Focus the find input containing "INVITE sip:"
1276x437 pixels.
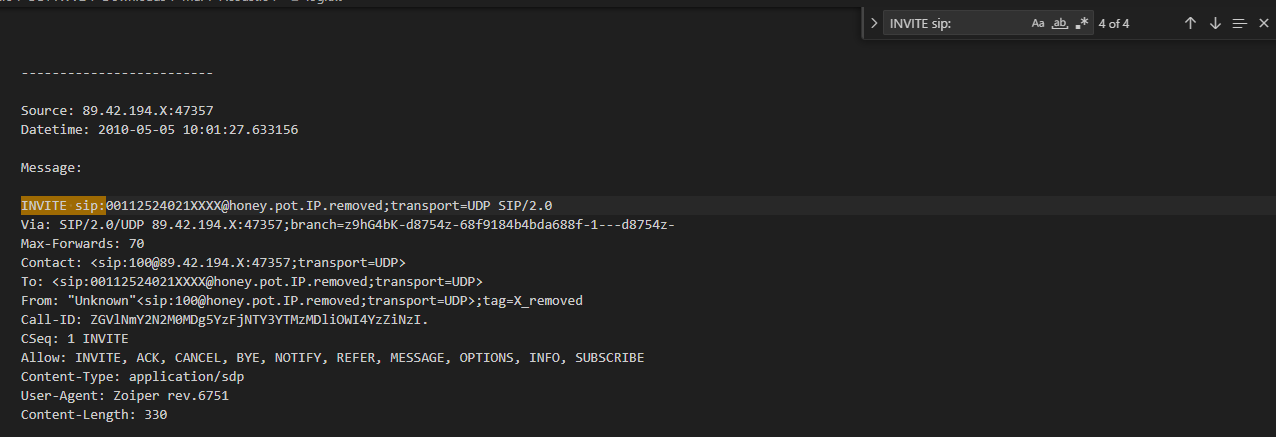coord(950,23)
